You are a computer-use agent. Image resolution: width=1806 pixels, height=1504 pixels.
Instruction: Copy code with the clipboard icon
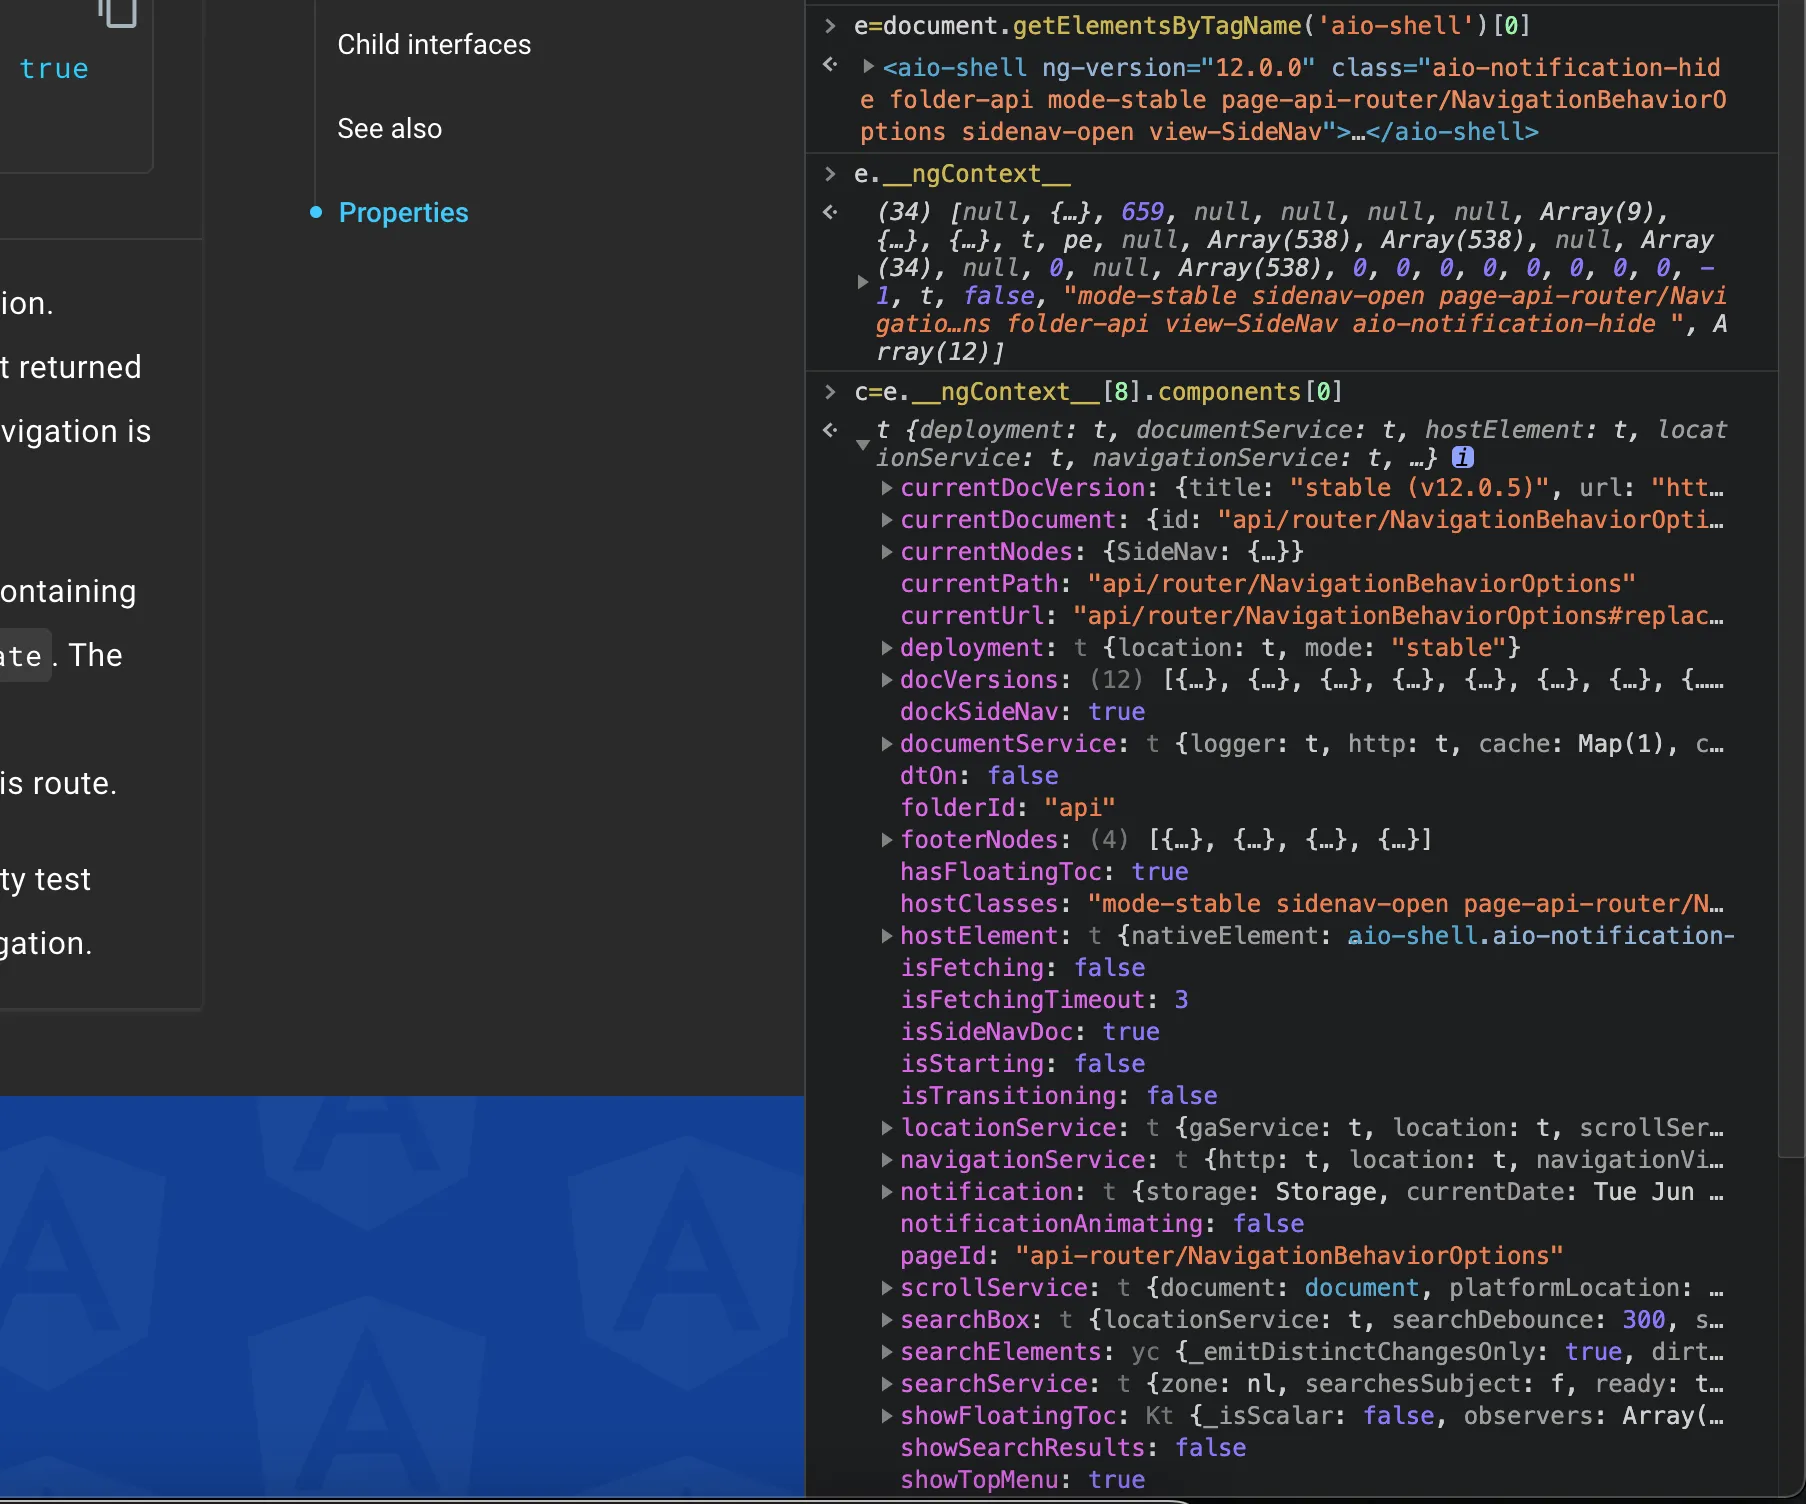pos(118,12)
